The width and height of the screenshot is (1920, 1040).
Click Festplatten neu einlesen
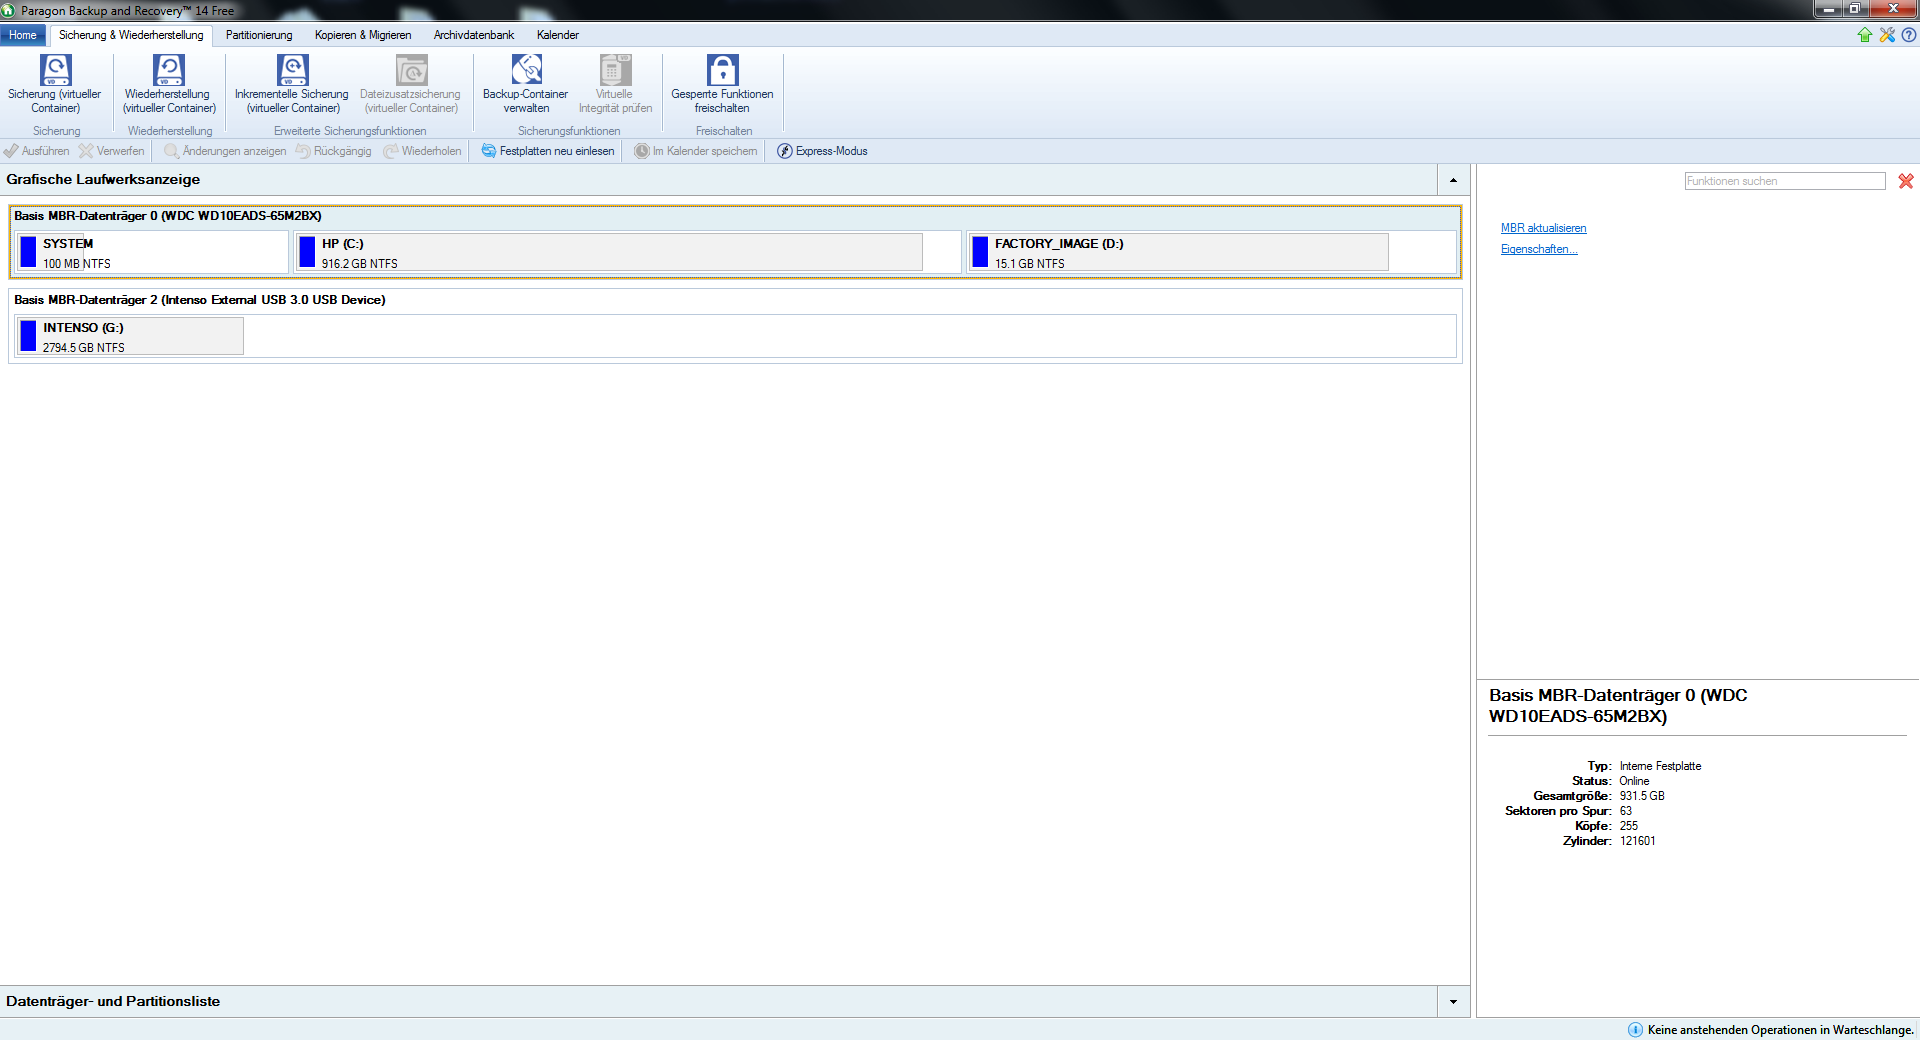[x=548, y=151]
